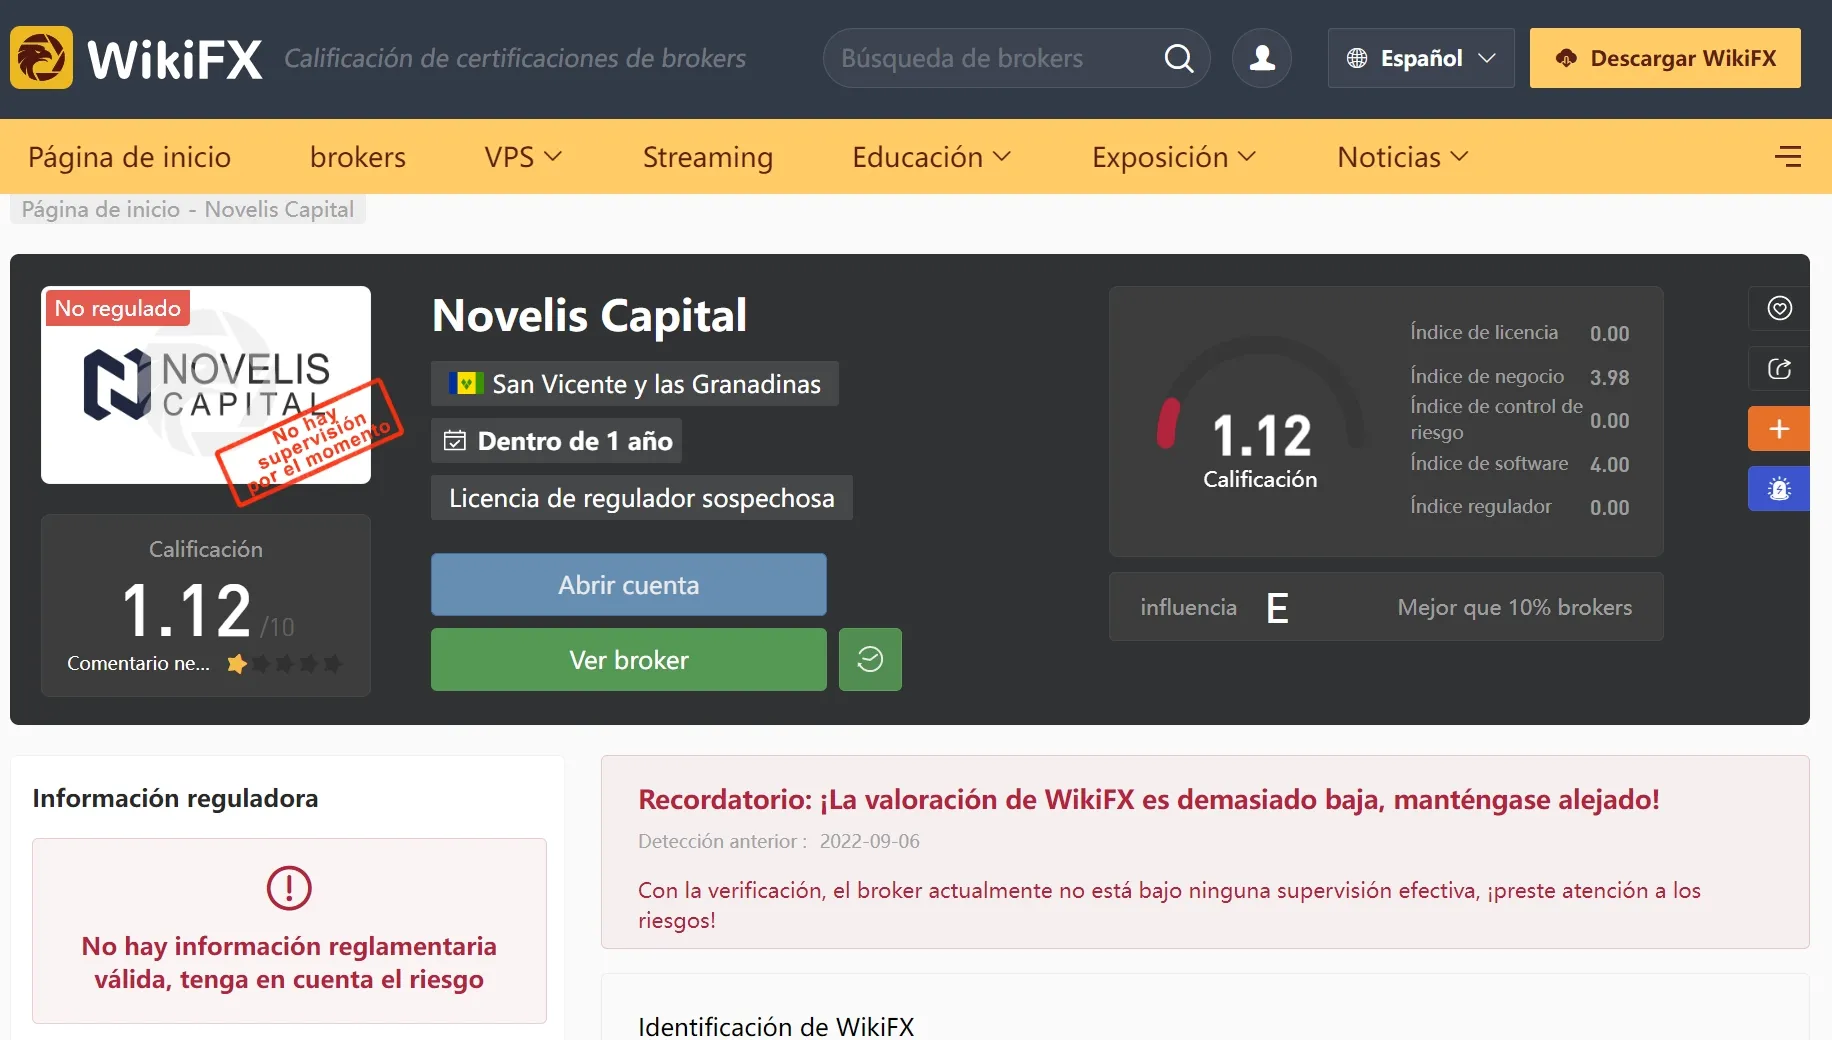This screenshot has width=1832, height=1040.
Task: Click the blue alarm report icon
Action: pos(1779,489)
